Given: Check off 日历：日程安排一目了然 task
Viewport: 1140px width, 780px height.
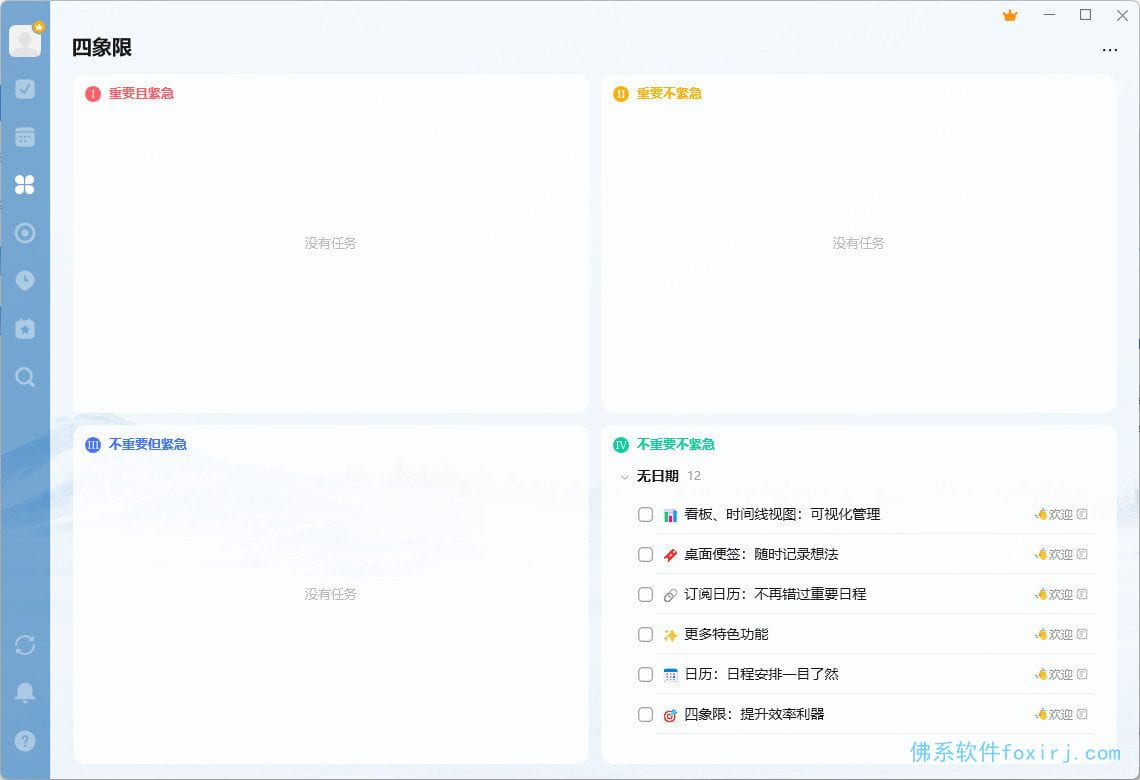Looking at the screenshot, I should tap(645, 675).
